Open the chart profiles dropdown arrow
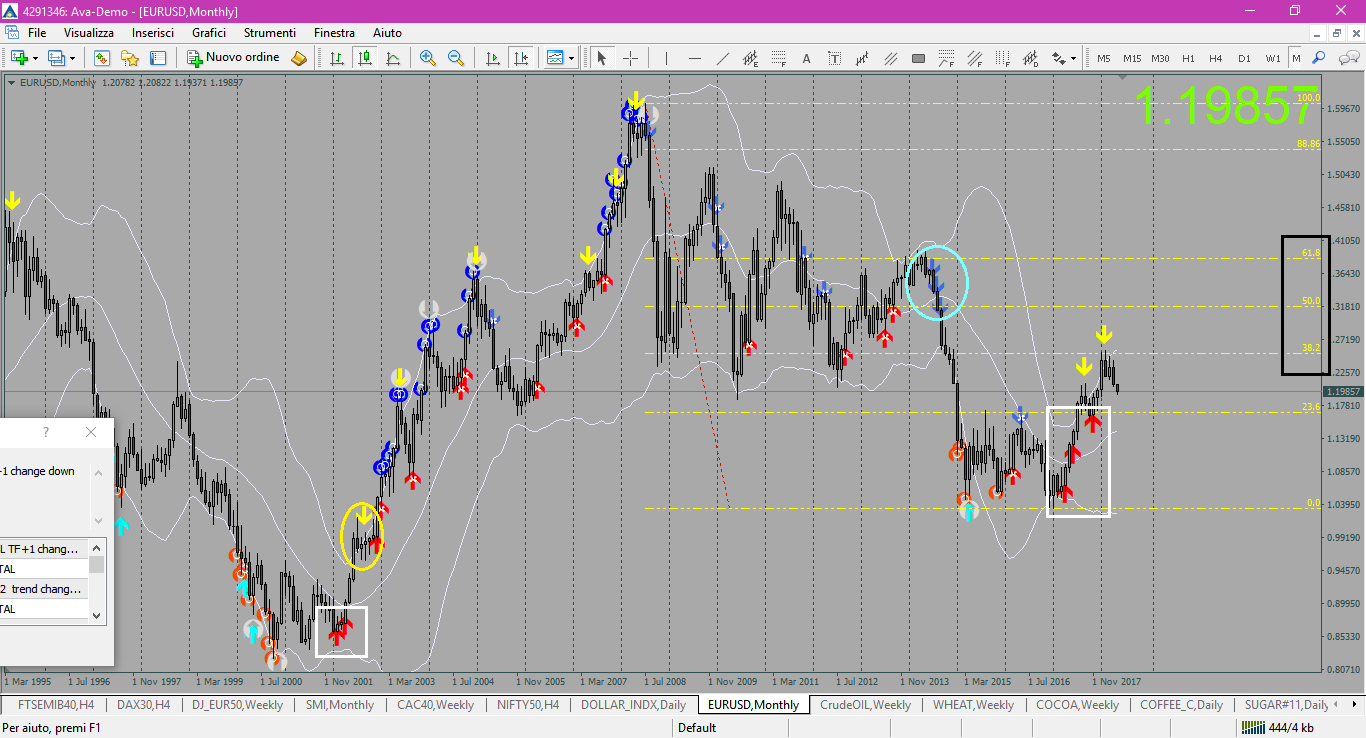Image resolution: width=1366 pixels, height=738 pixels. tap(72, 58)
